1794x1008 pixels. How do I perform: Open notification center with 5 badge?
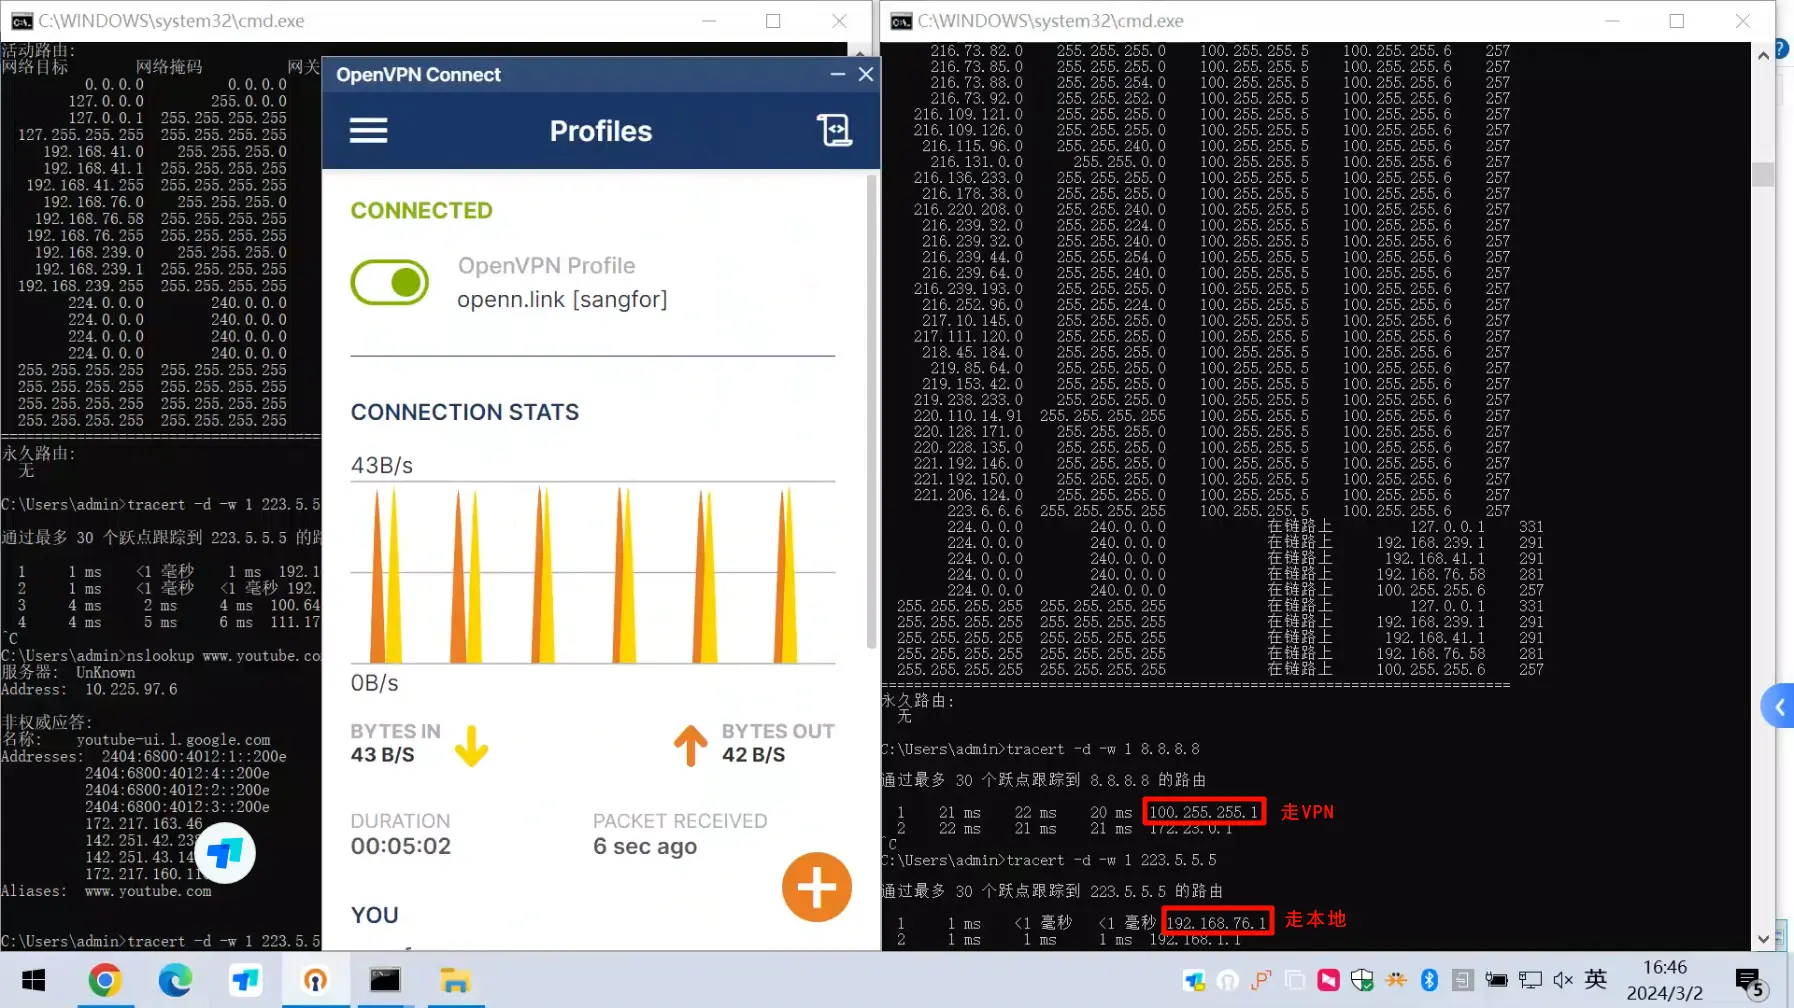click(1749, 982)
